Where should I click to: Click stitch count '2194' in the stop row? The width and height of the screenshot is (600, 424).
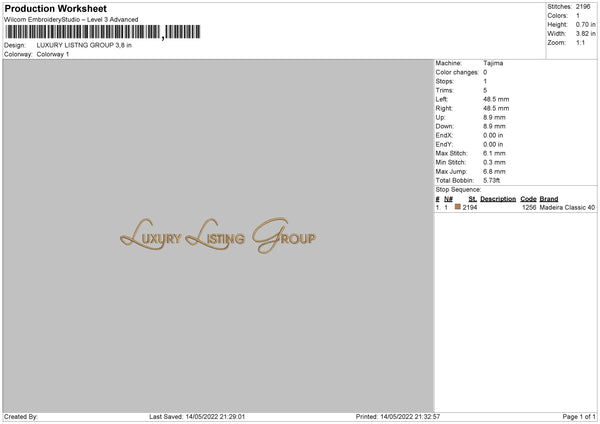pyautogui.click(x=470, y=207)
